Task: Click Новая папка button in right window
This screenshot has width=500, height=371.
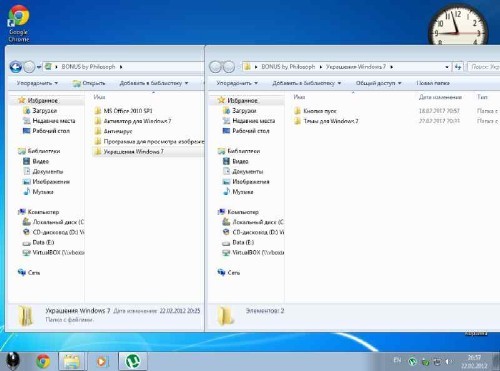Action: tap(433, 83)
